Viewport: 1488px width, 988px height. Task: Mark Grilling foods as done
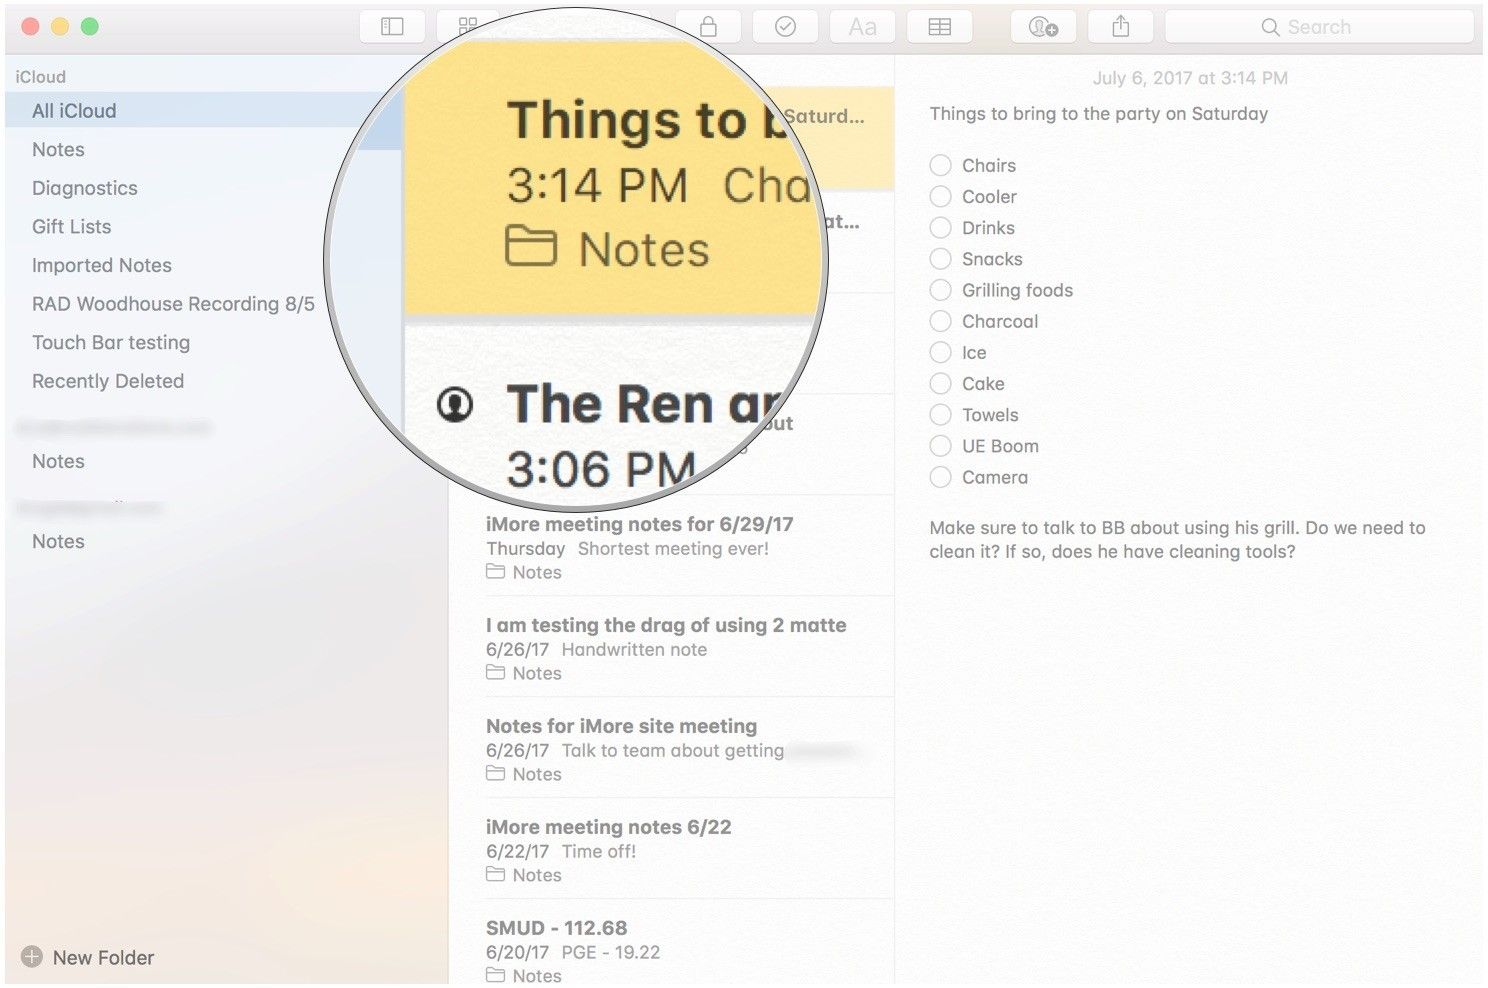click(940, 291)
